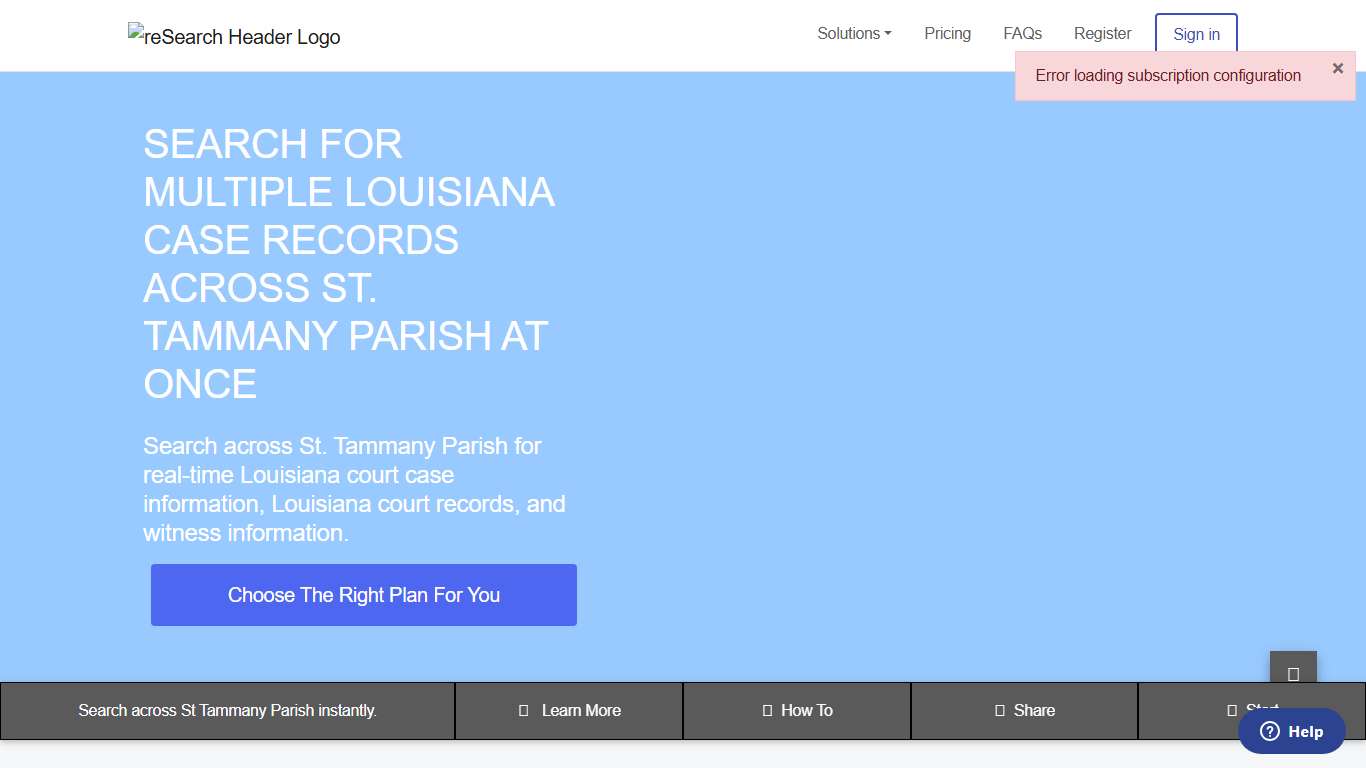This screenshot has width=1366, height=768.
Task: Click the How To icon in bottom bar
Action: tap(766, 710)
